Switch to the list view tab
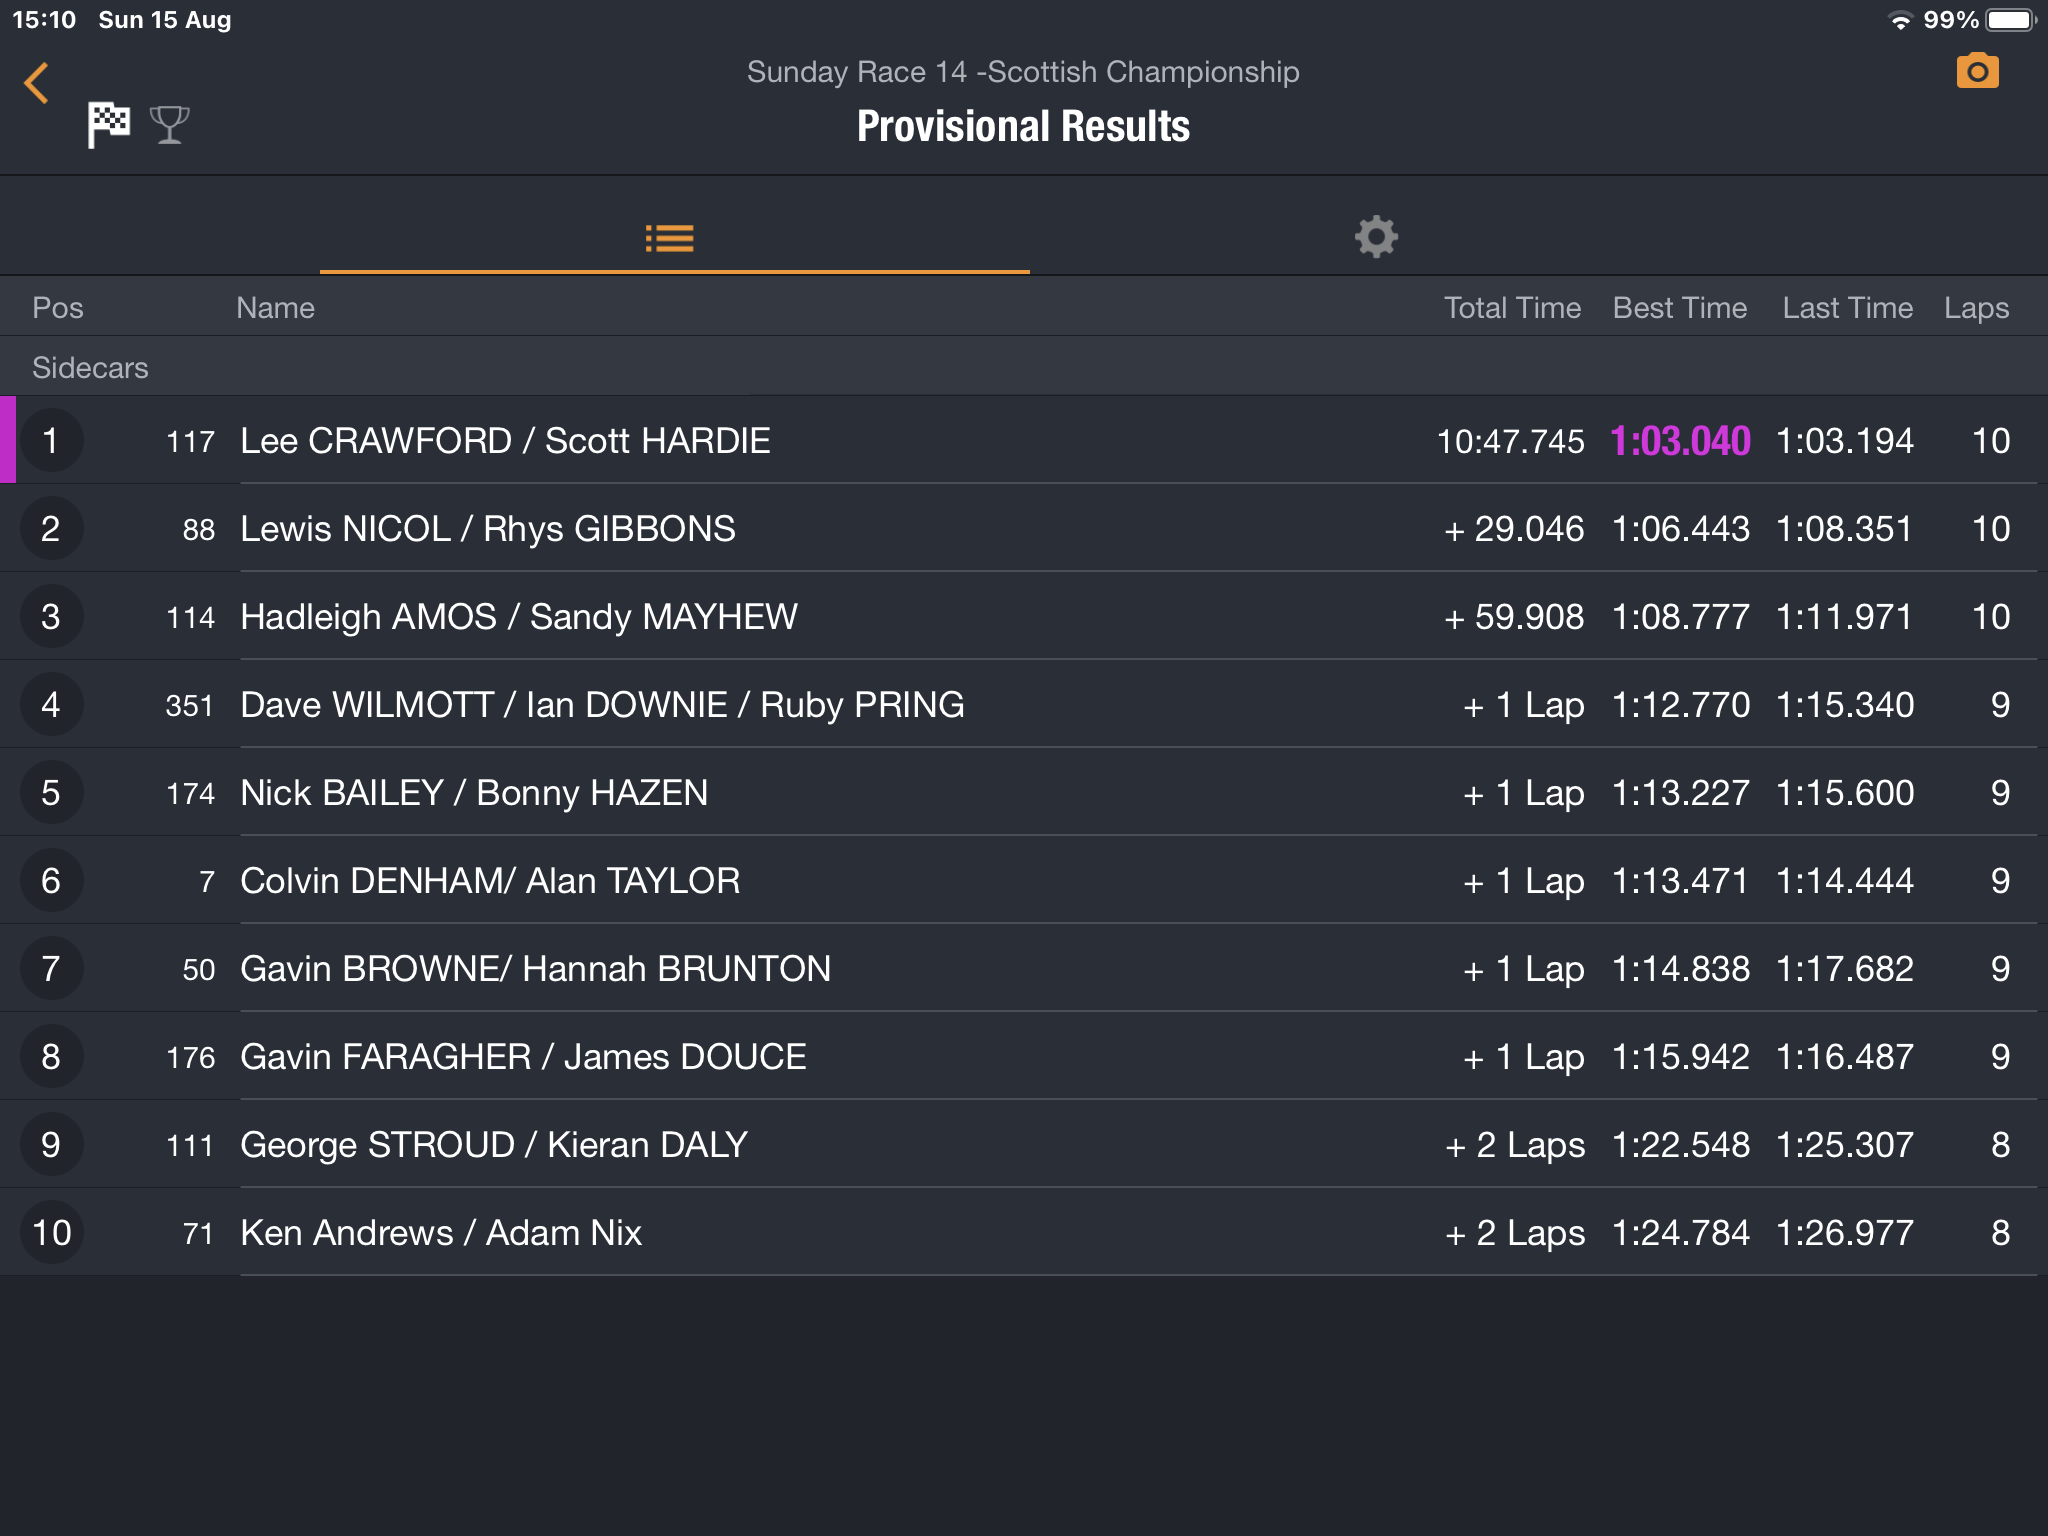 tap(670, 238)
